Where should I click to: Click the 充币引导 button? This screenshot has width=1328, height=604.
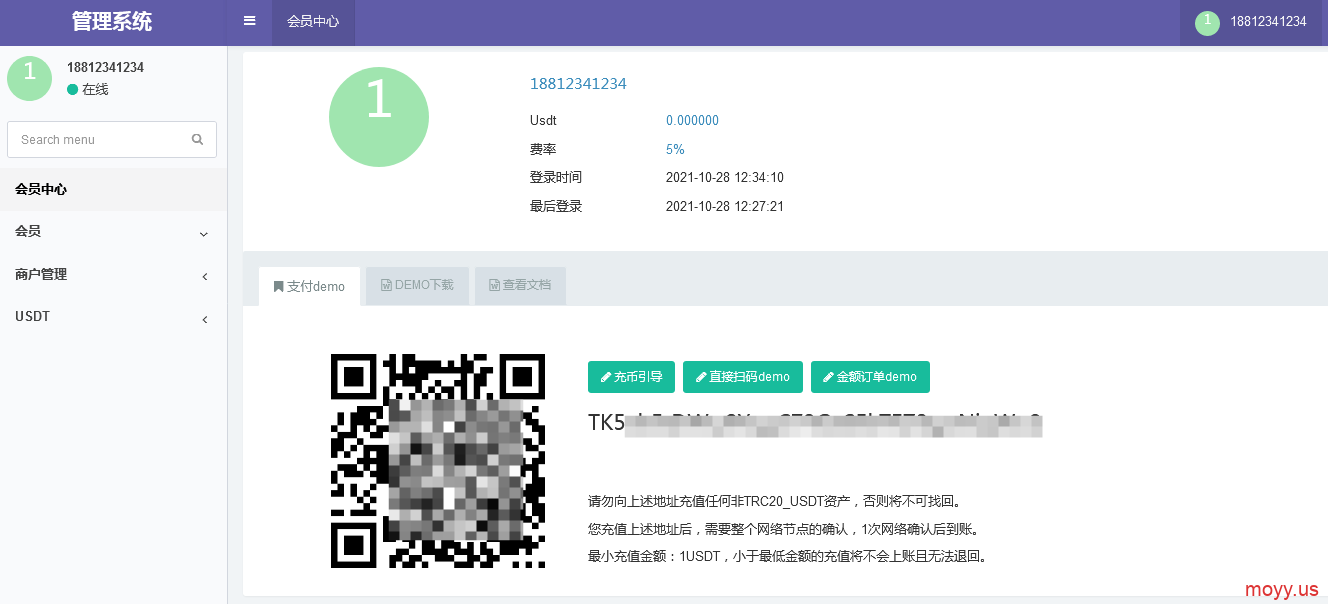point(631,377)
